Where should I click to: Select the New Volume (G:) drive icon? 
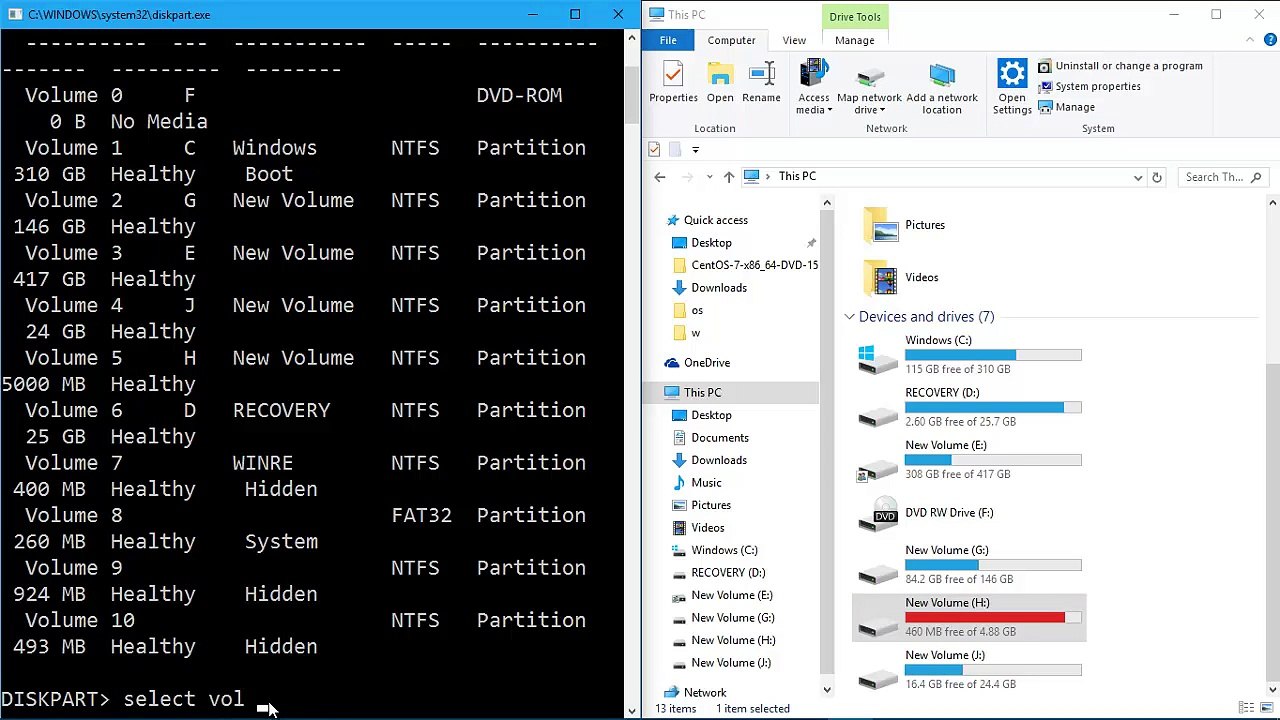coord(878,573)
